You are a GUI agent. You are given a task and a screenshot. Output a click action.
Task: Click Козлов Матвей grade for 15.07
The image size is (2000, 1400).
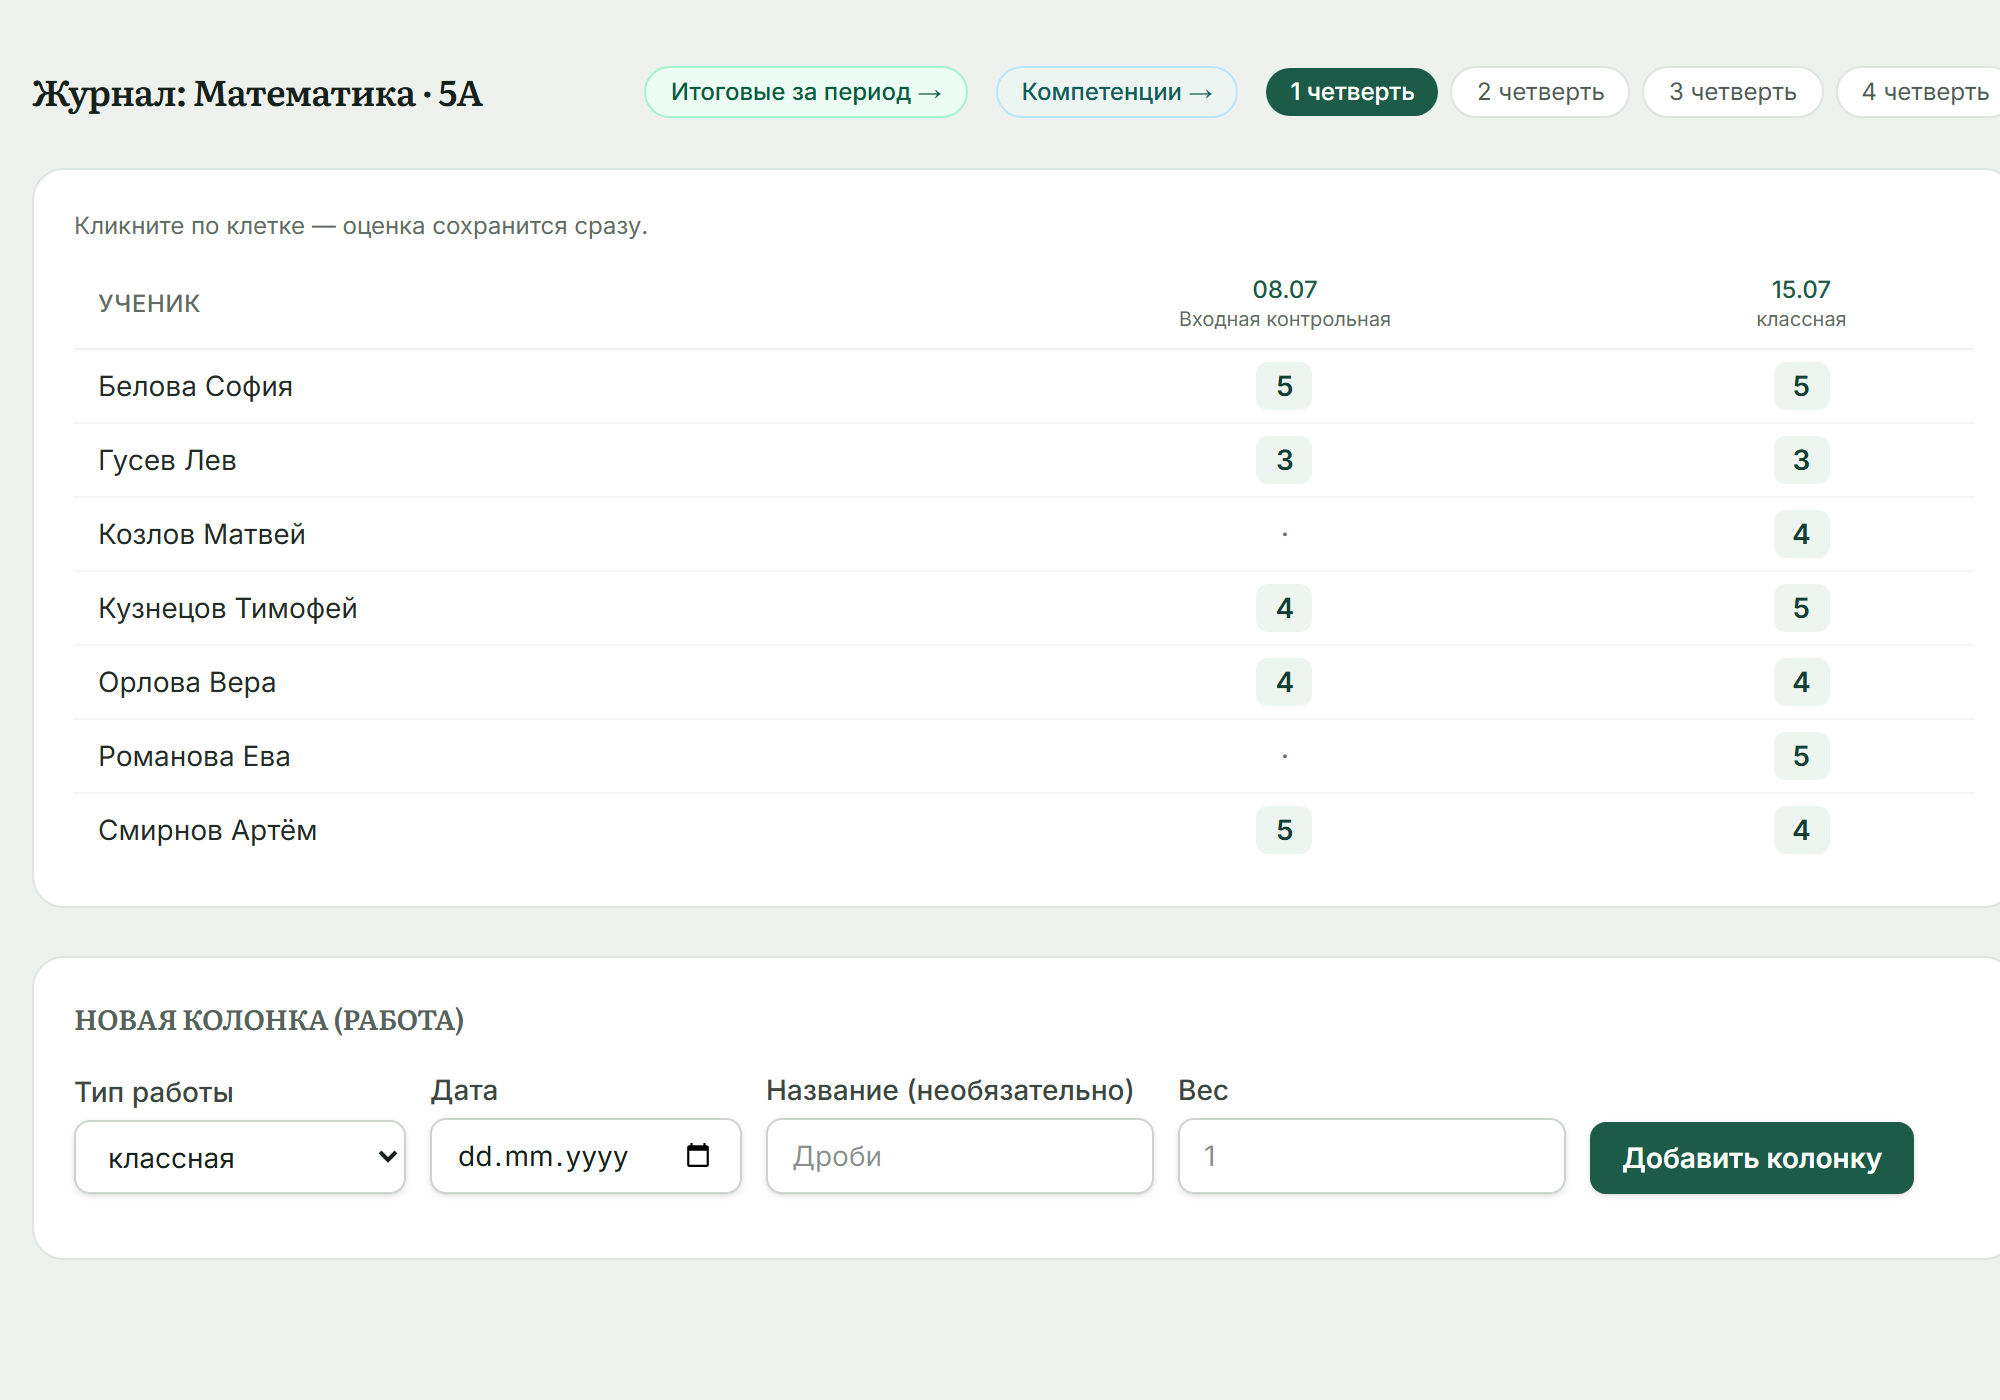click(1801, 534)
